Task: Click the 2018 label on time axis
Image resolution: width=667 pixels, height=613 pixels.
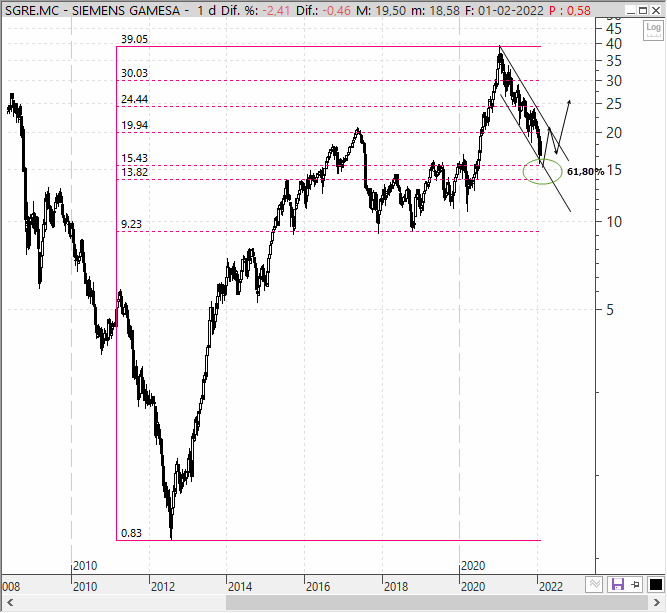Action: tap(396, 587)
